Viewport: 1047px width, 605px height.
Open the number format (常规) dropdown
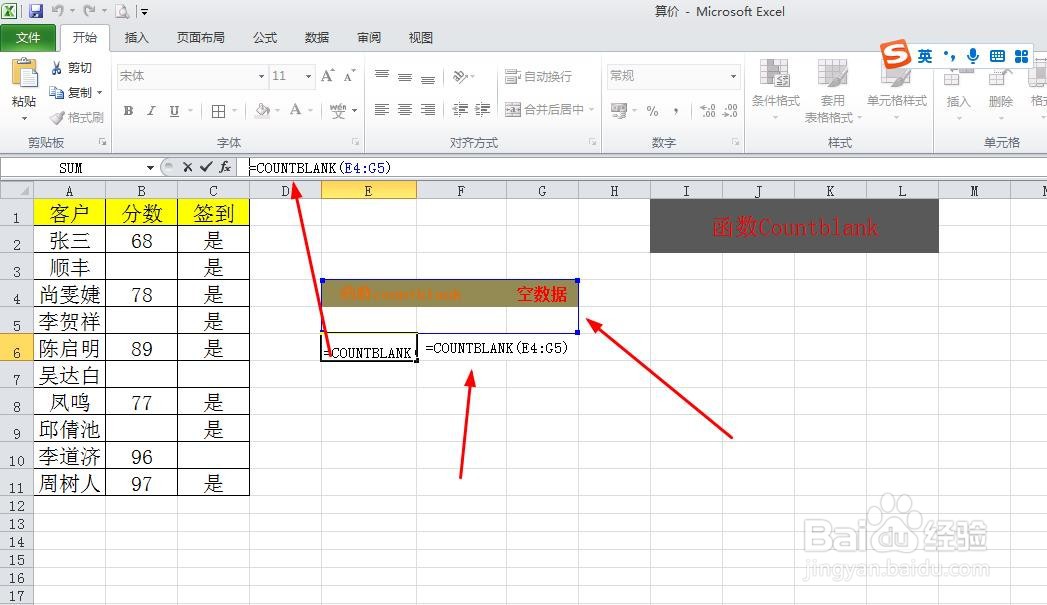pos(733,76)
